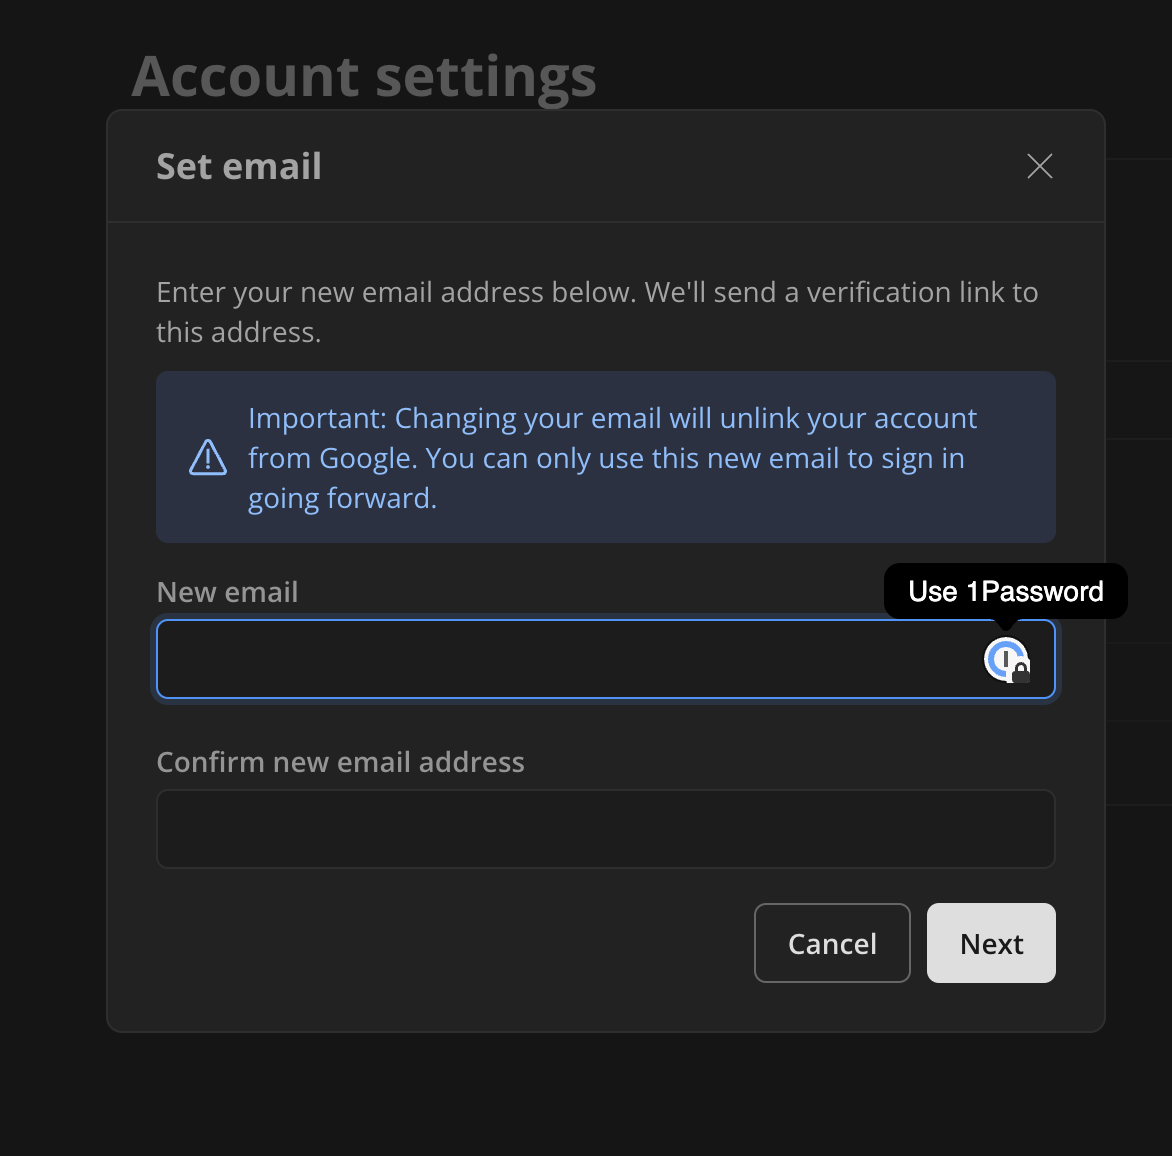Click empty footer space left of Cancel
Screen dimensions: 1172x1156
[x=450, y=943]
